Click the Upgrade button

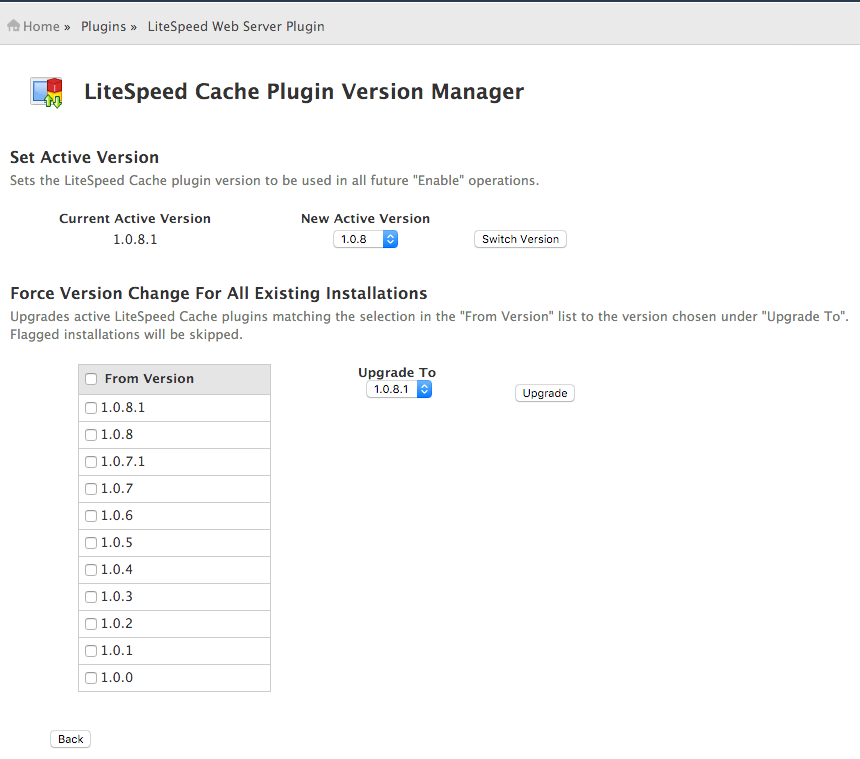click(x=545, y=393)
